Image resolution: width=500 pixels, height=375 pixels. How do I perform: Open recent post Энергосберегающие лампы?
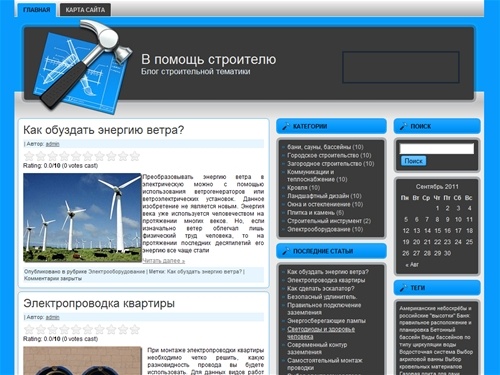[326, 321]
